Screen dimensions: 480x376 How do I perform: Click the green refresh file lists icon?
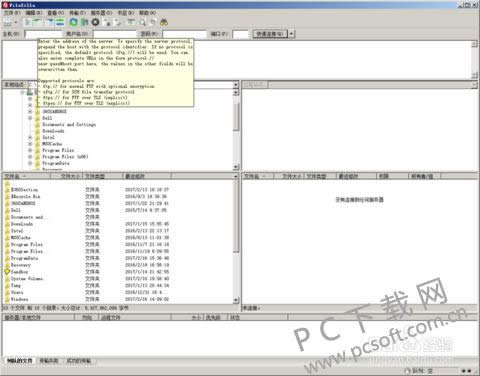click(x=73, y=22)
